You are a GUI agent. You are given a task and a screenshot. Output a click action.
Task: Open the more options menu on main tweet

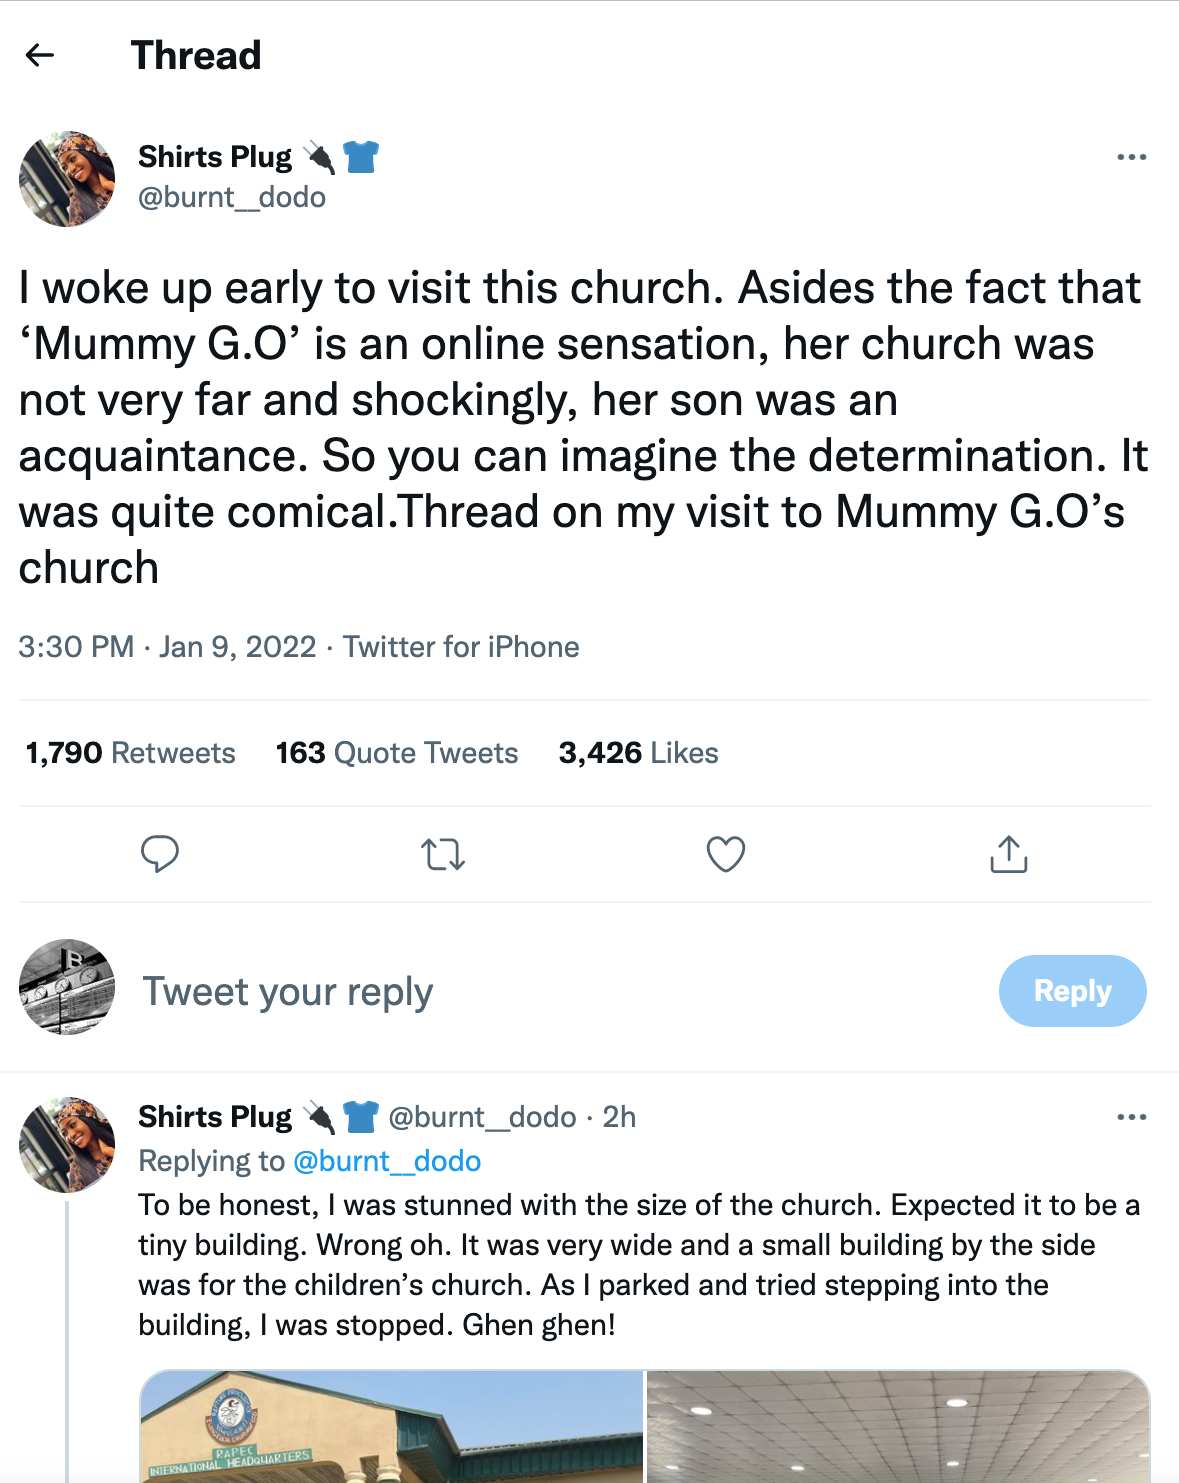pyautogui.click(x=1131, y=157)
